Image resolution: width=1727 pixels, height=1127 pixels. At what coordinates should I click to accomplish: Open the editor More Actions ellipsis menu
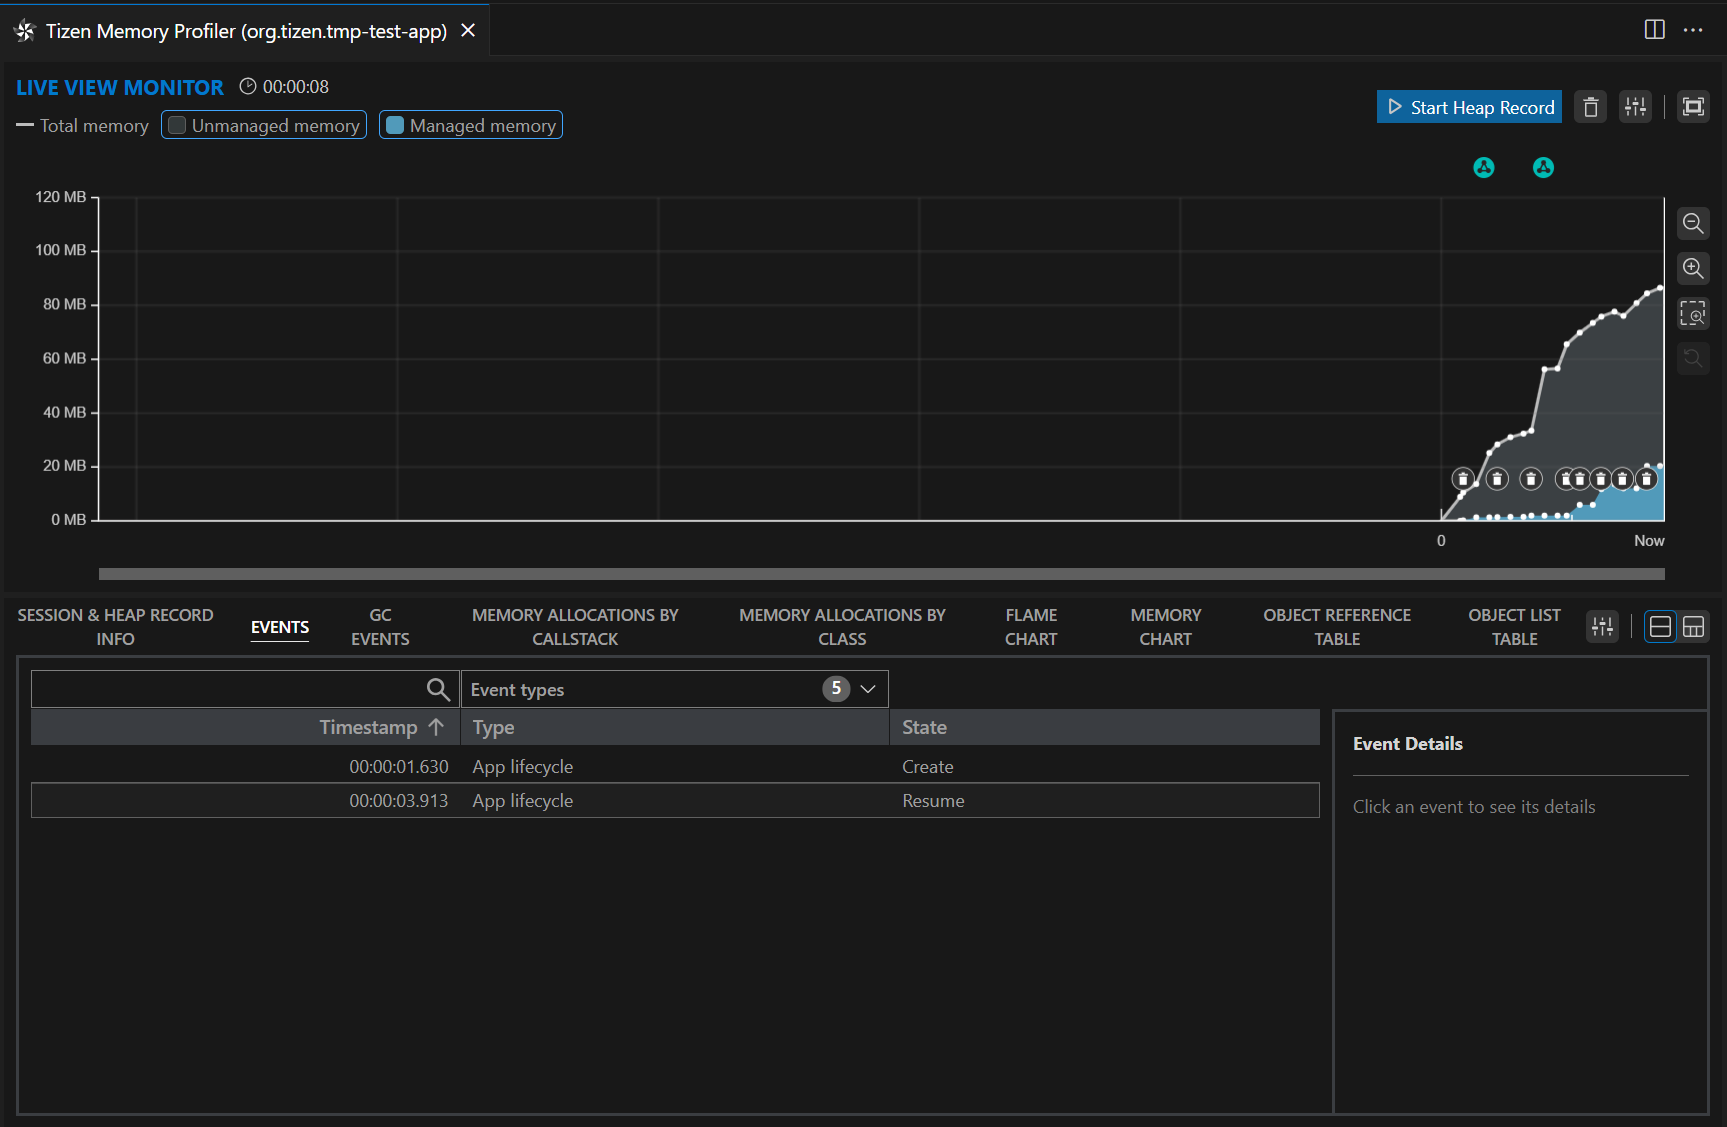tap(1692, 30)
